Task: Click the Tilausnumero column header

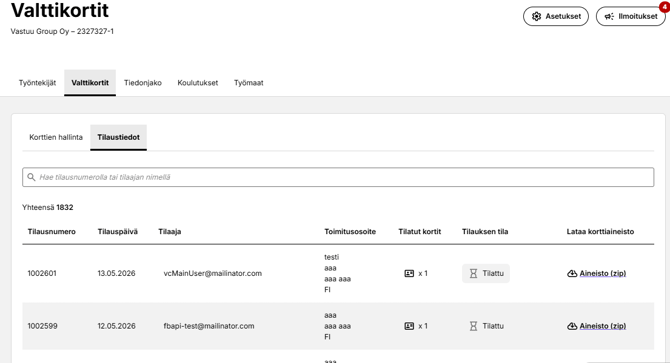Action: click(52, 231)
